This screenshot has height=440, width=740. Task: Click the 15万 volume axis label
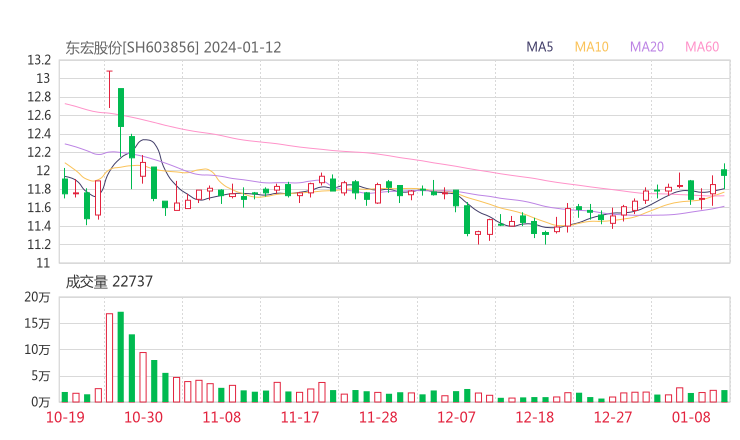(37, 323)
